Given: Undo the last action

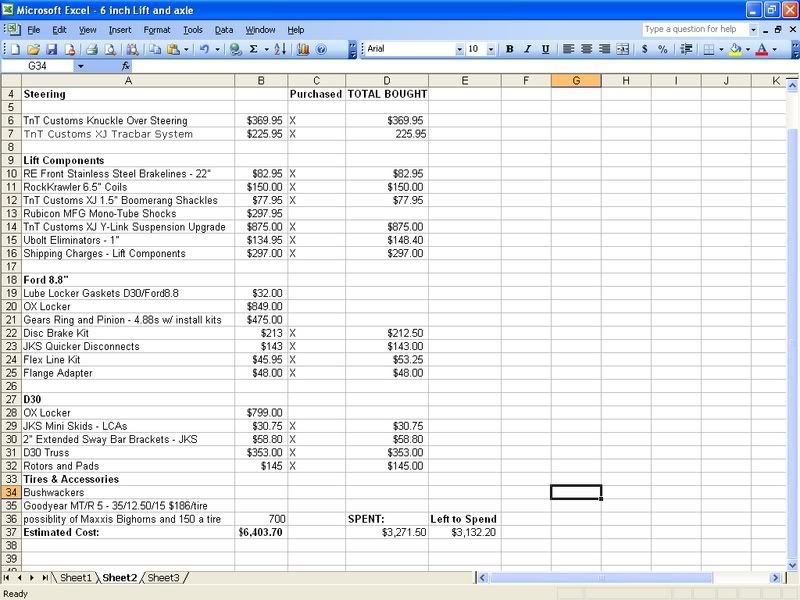Looking at the screenshot, I should (x=204, y=49).
